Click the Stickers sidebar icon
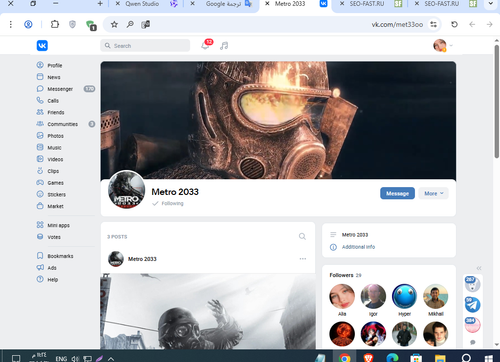 coord(40,194)
